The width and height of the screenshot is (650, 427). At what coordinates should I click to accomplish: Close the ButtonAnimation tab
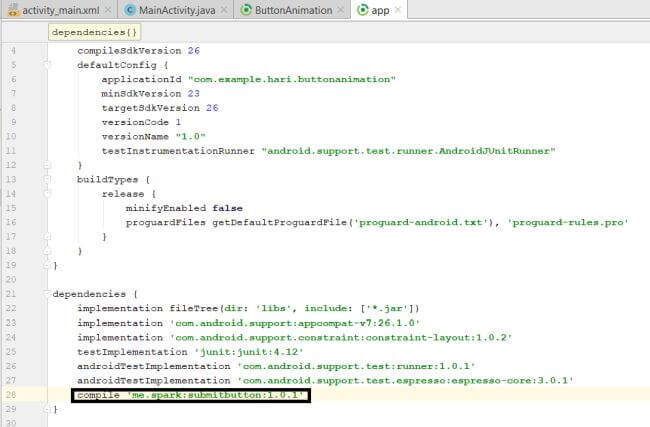click(x=340, y=10)
